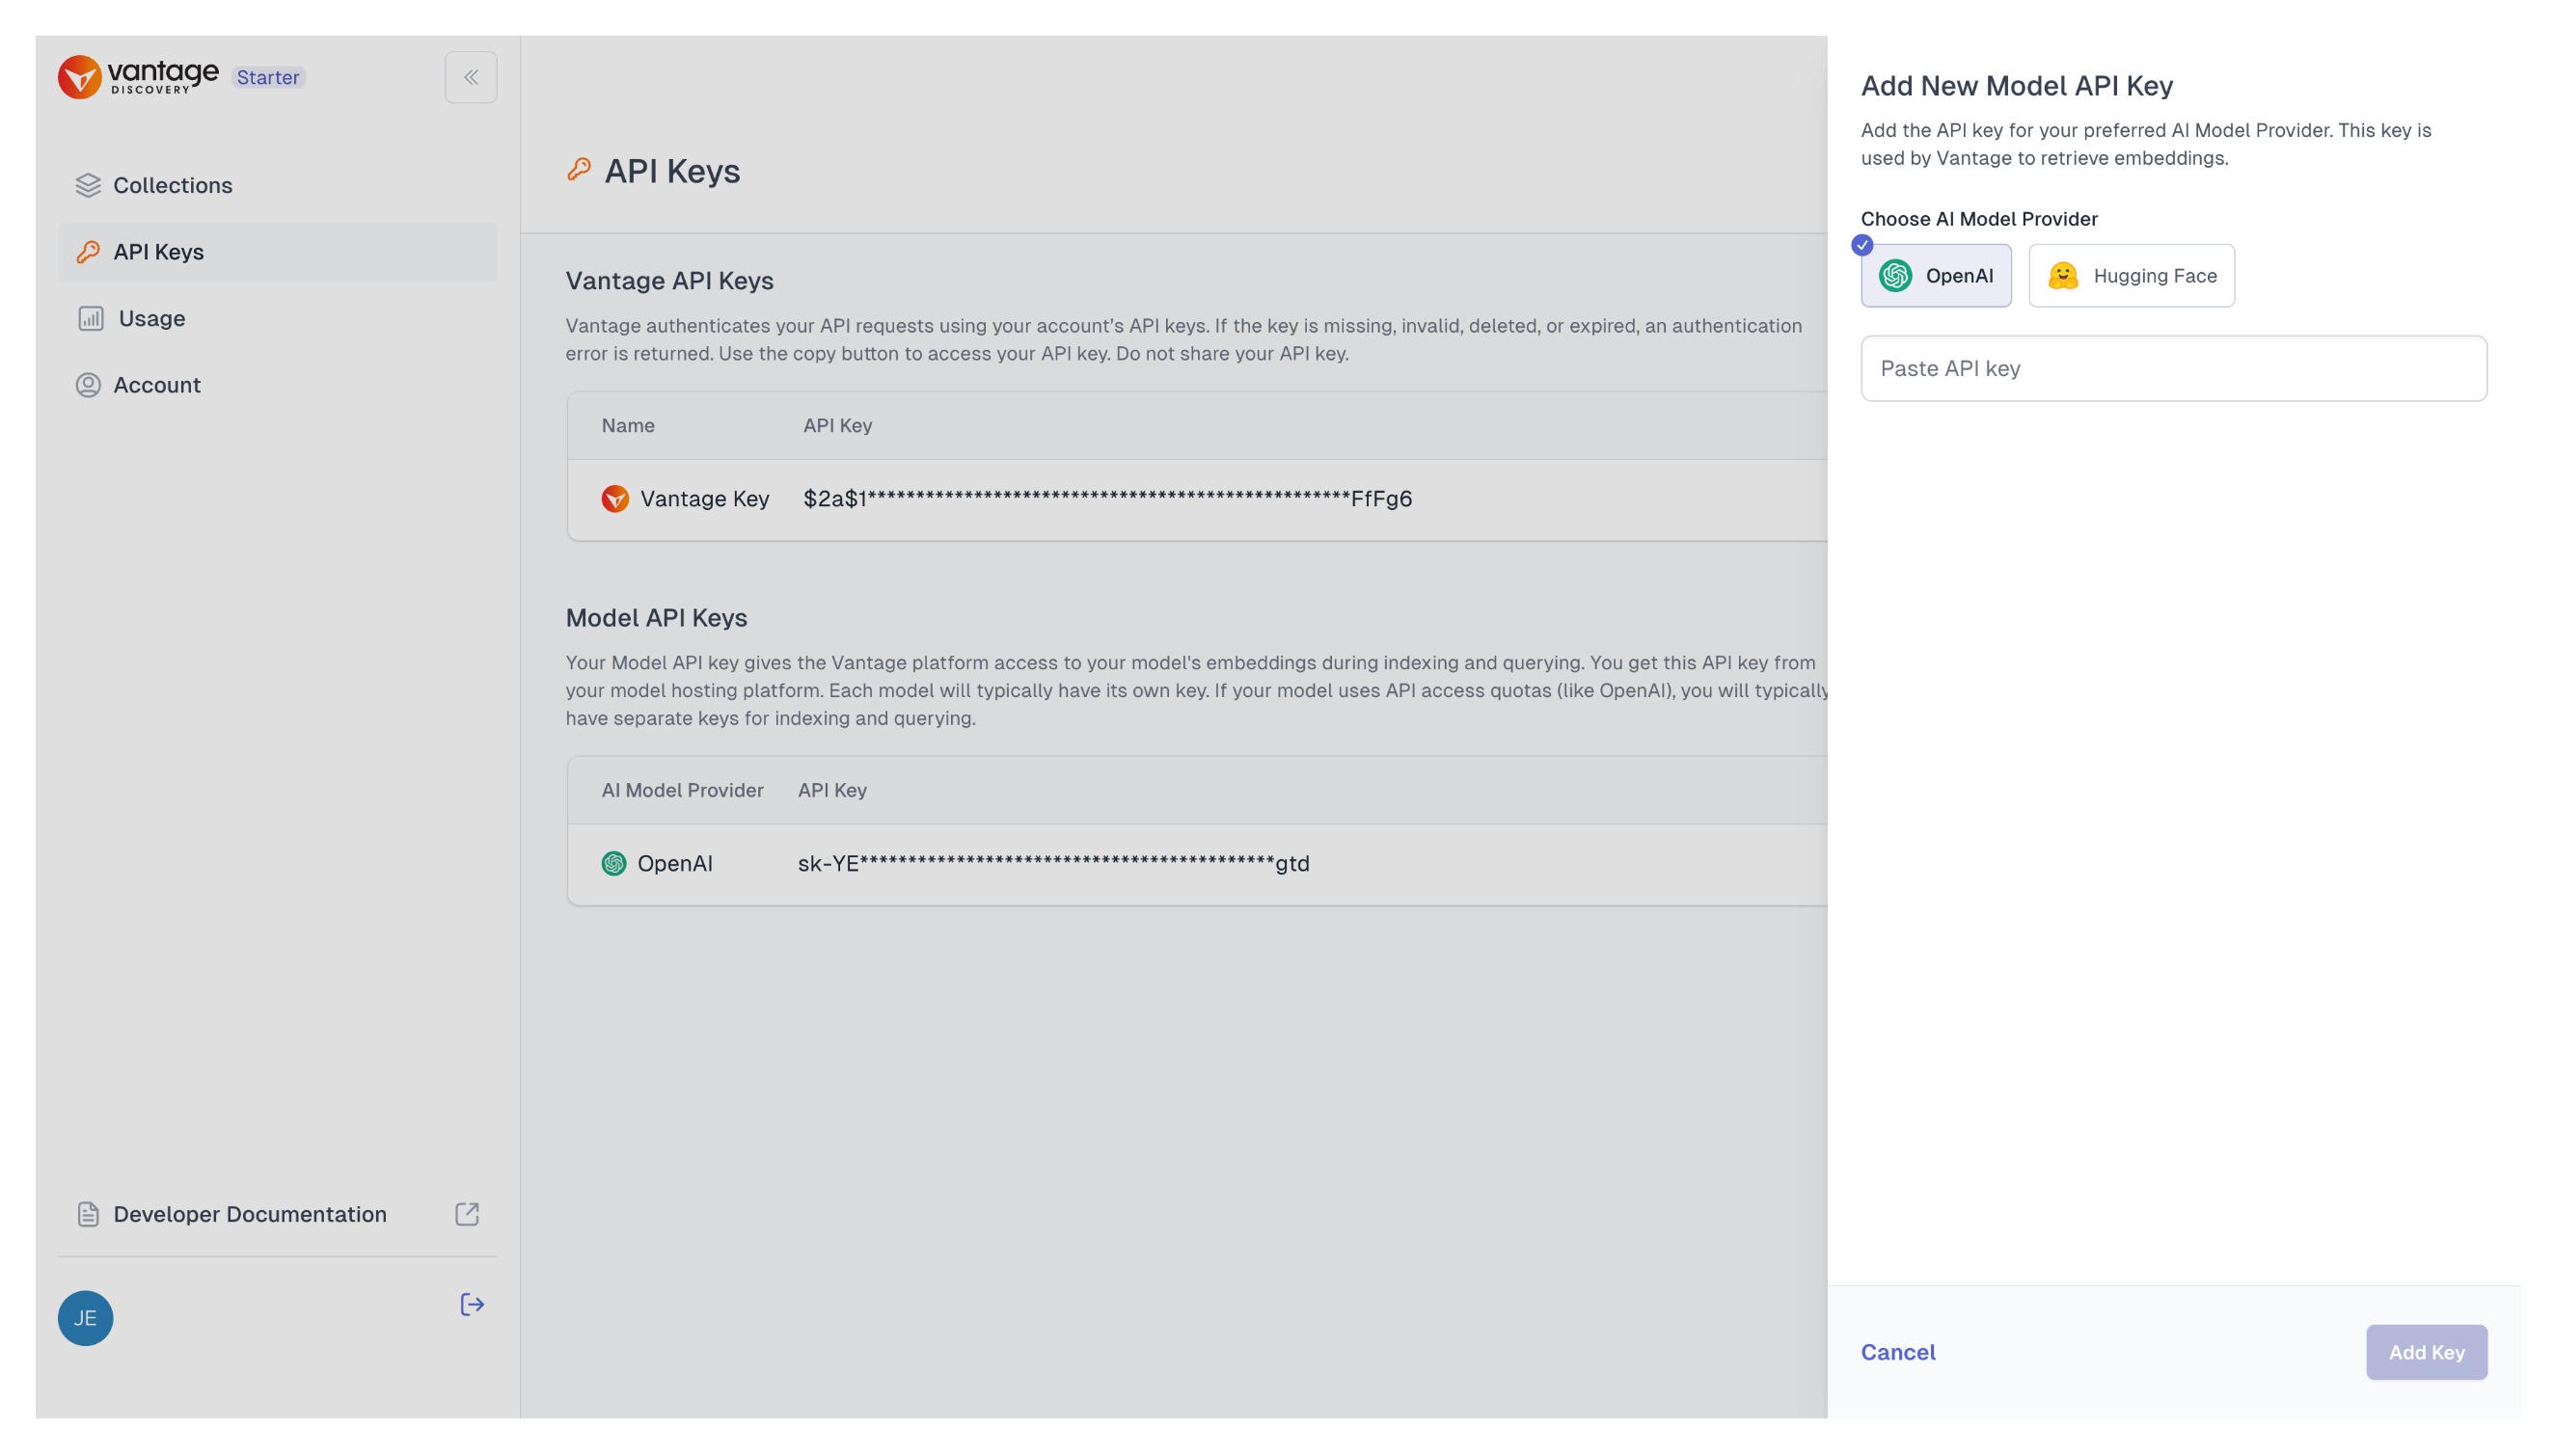Click the Add Key button
The width and height of the screenshot is (2554, 1456).
click(x=2426, y=1351)
